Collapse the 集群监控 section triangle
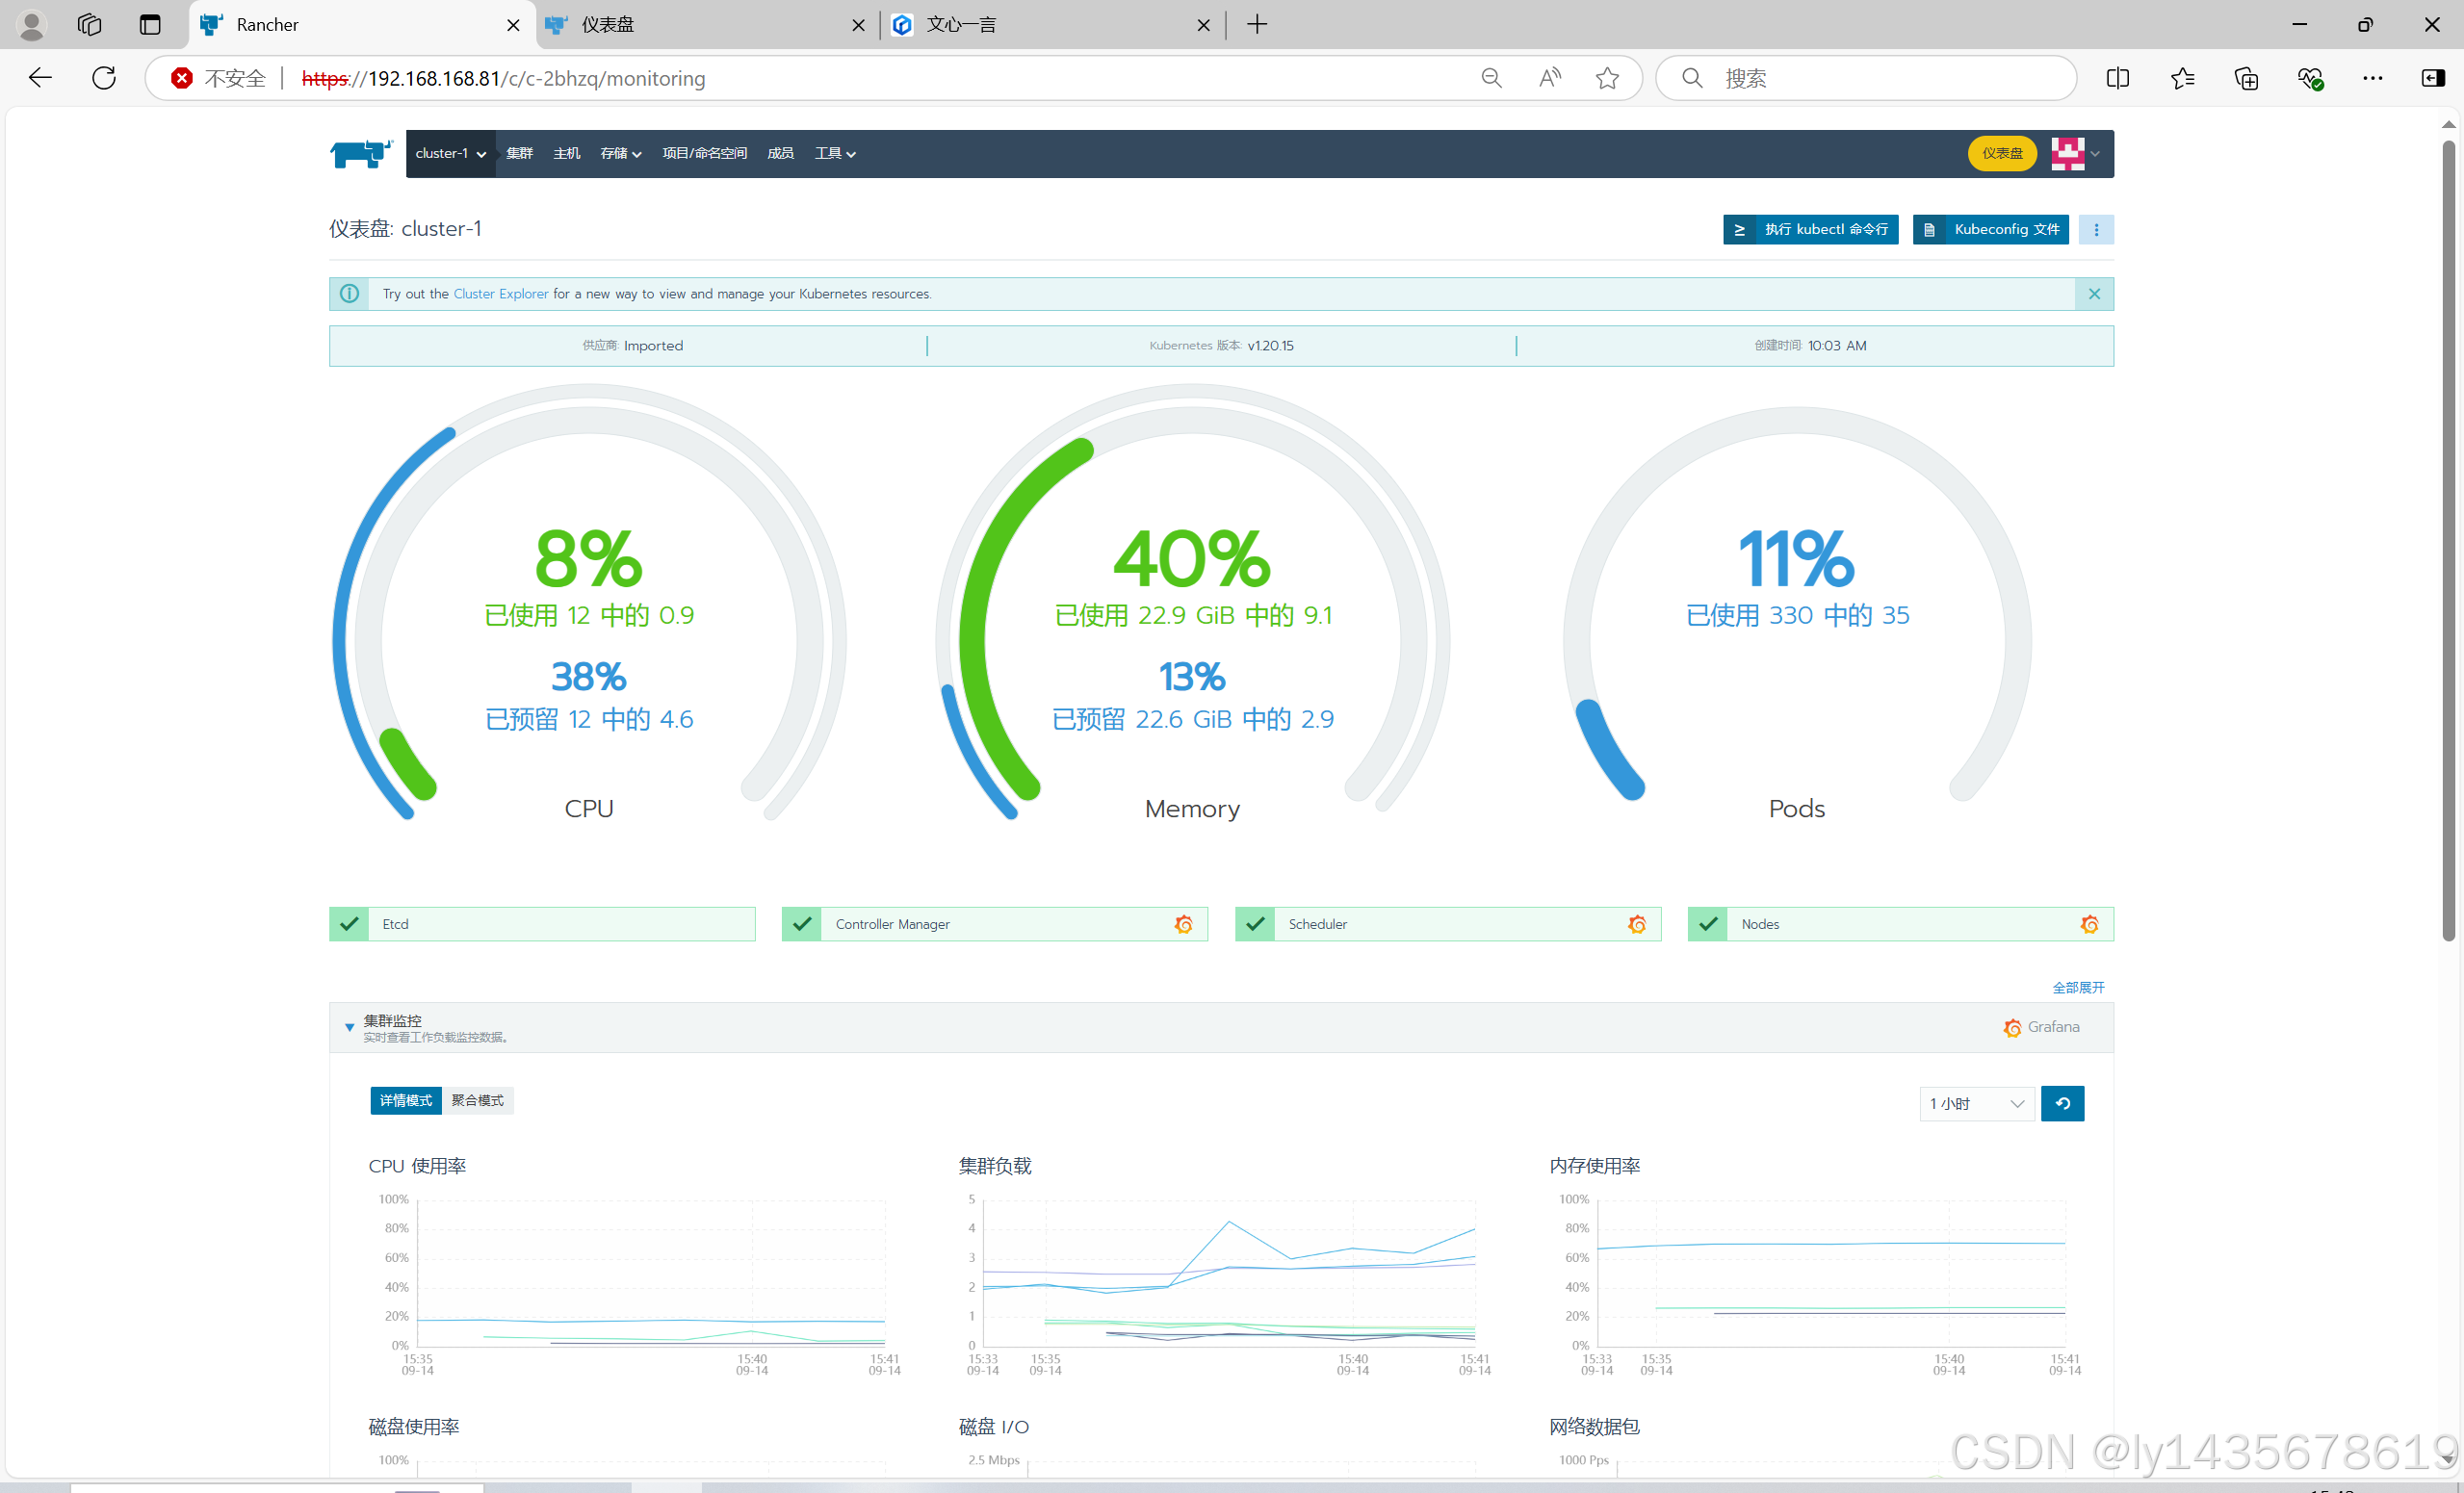Viewport: 2464px width, 1493px height. [x=349, y=1028]
